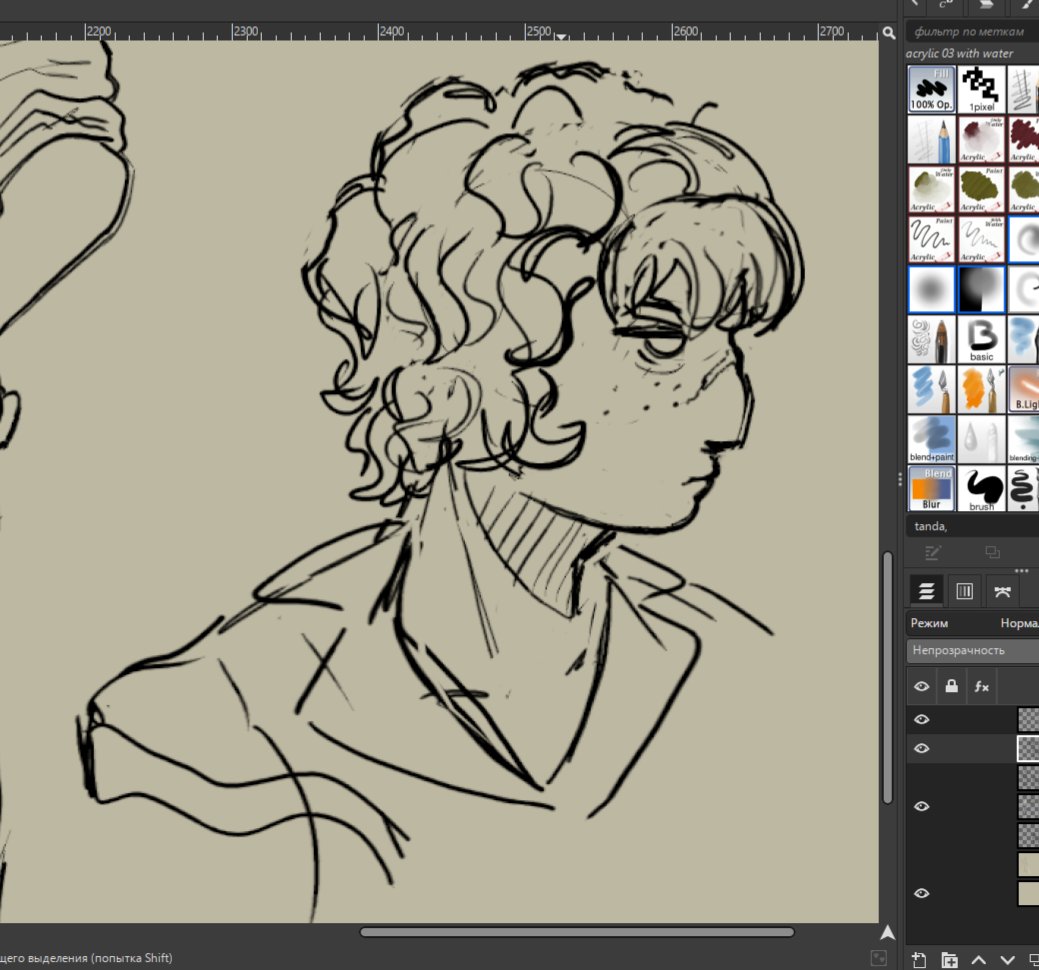The height and width of the screenshot is (970, 1039).
Task: Click the docker splitter handle dots
Action: tap(900, 478)
